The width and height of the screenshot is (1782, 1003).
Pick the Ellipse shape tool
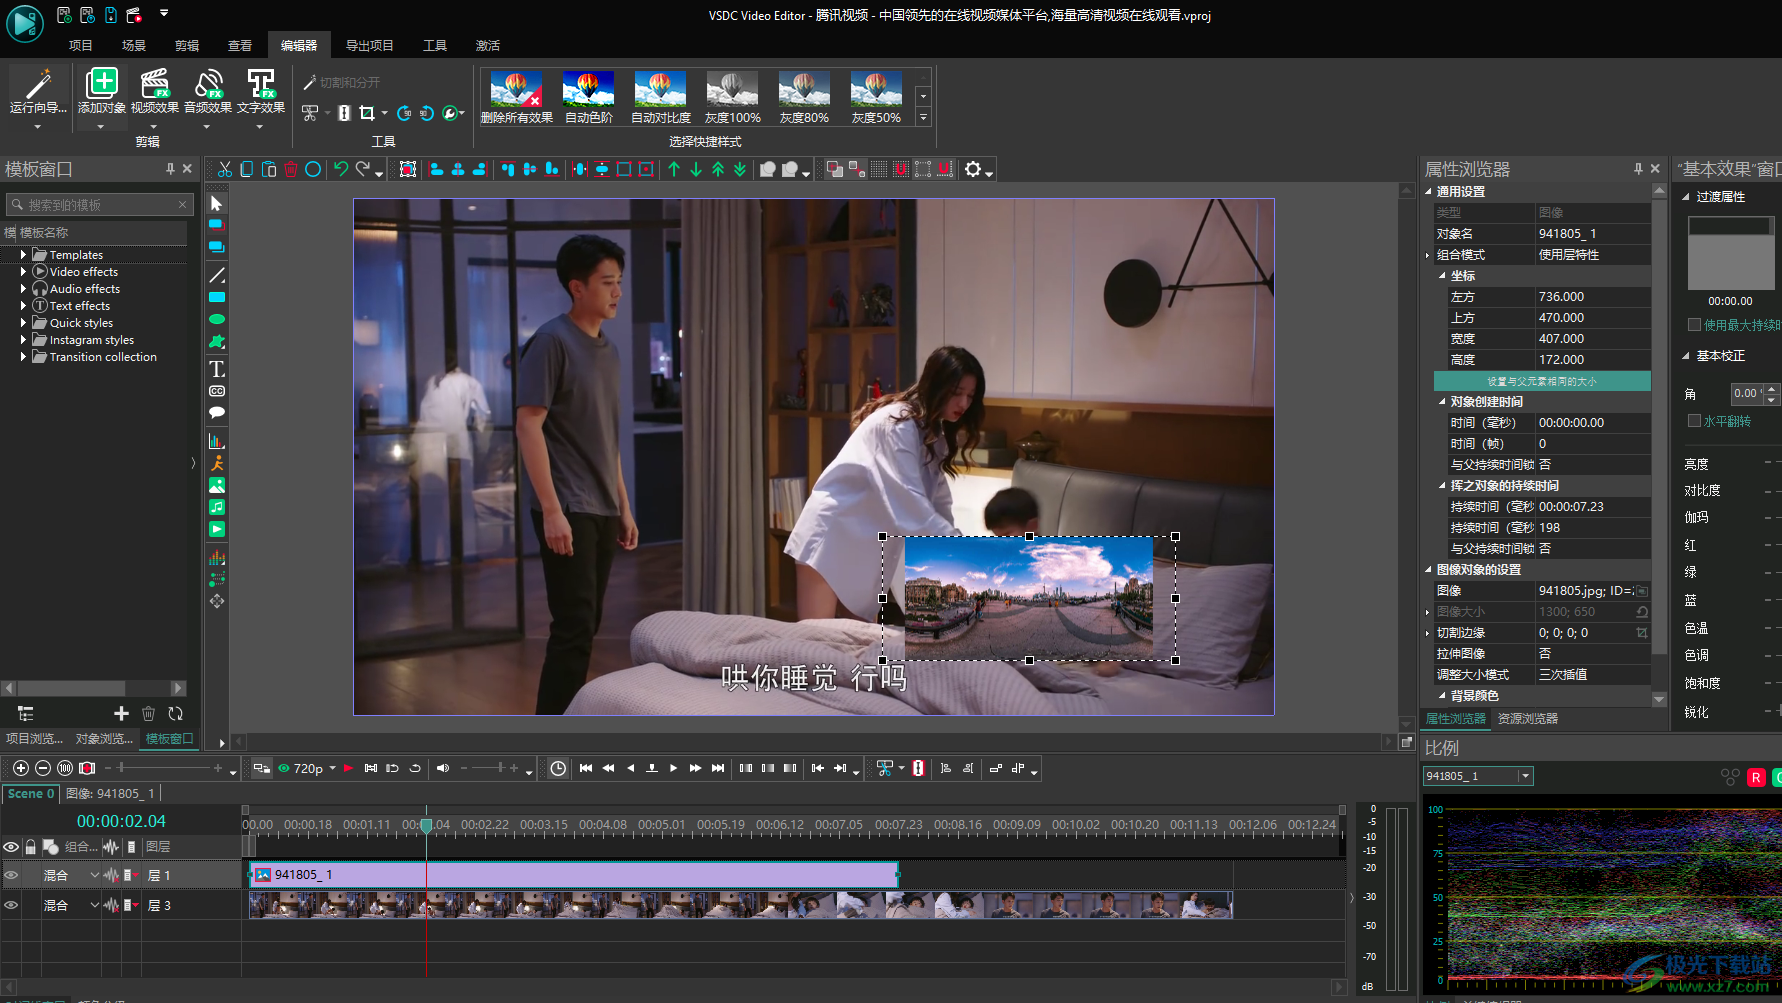click(217, 319)
